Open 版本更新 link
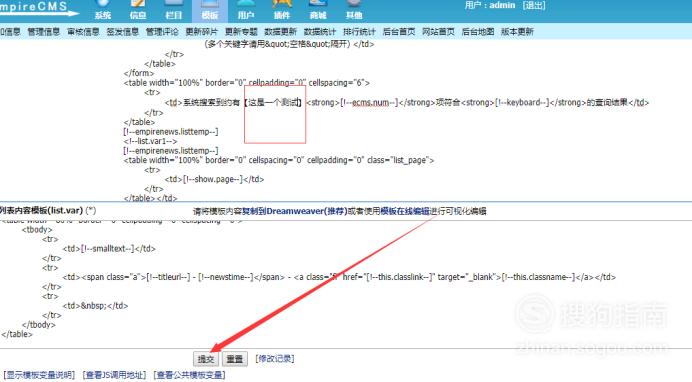 coord(517,32)
